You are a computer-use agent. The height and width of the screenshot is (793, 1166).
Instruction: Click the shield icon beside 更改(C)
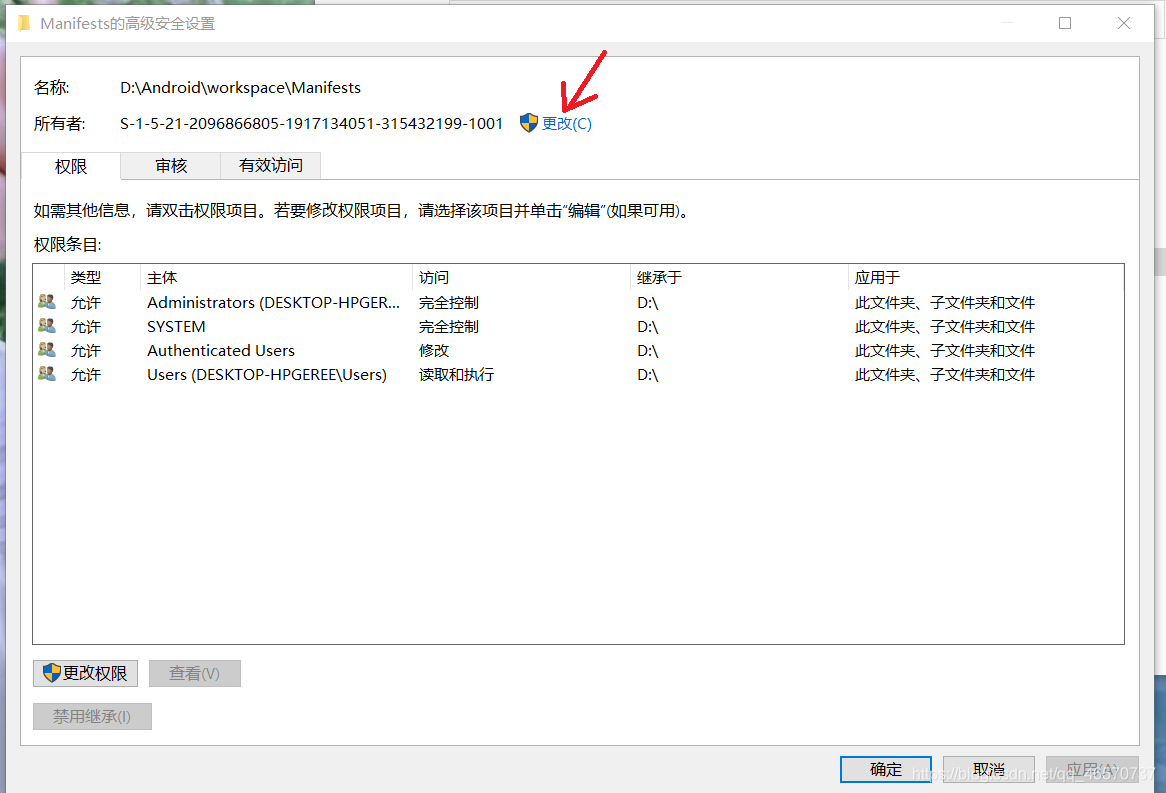coord(529,123)
